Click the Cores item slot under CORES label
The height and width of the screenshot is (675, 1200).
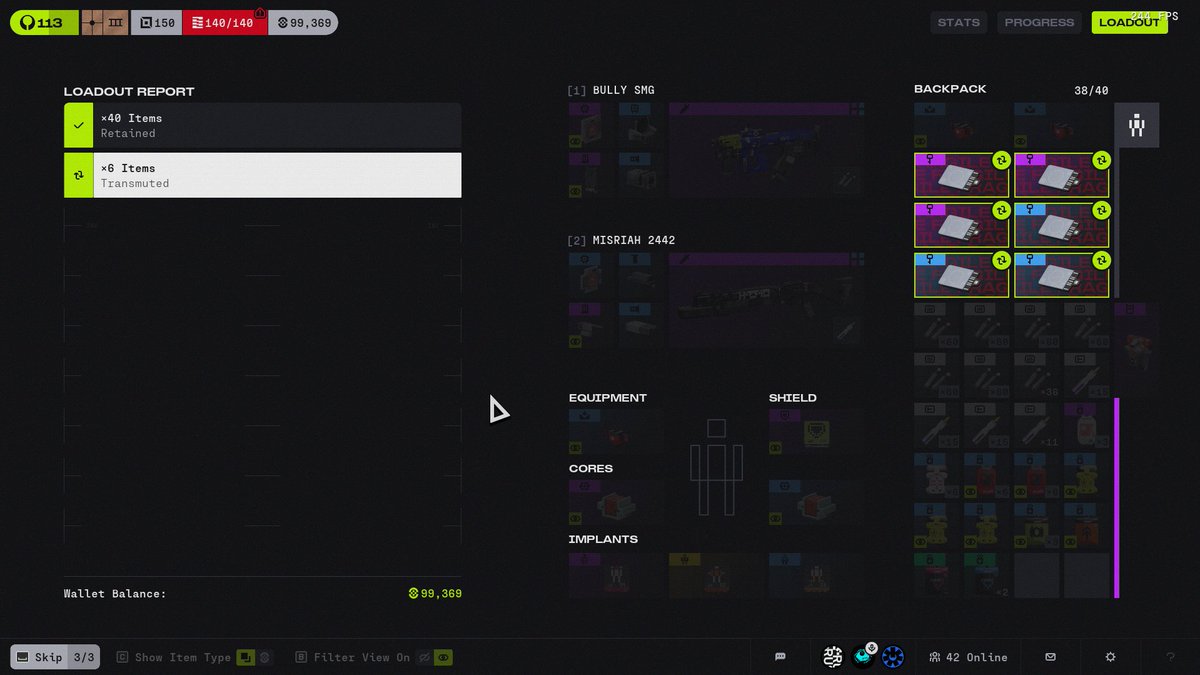[616, 503]
